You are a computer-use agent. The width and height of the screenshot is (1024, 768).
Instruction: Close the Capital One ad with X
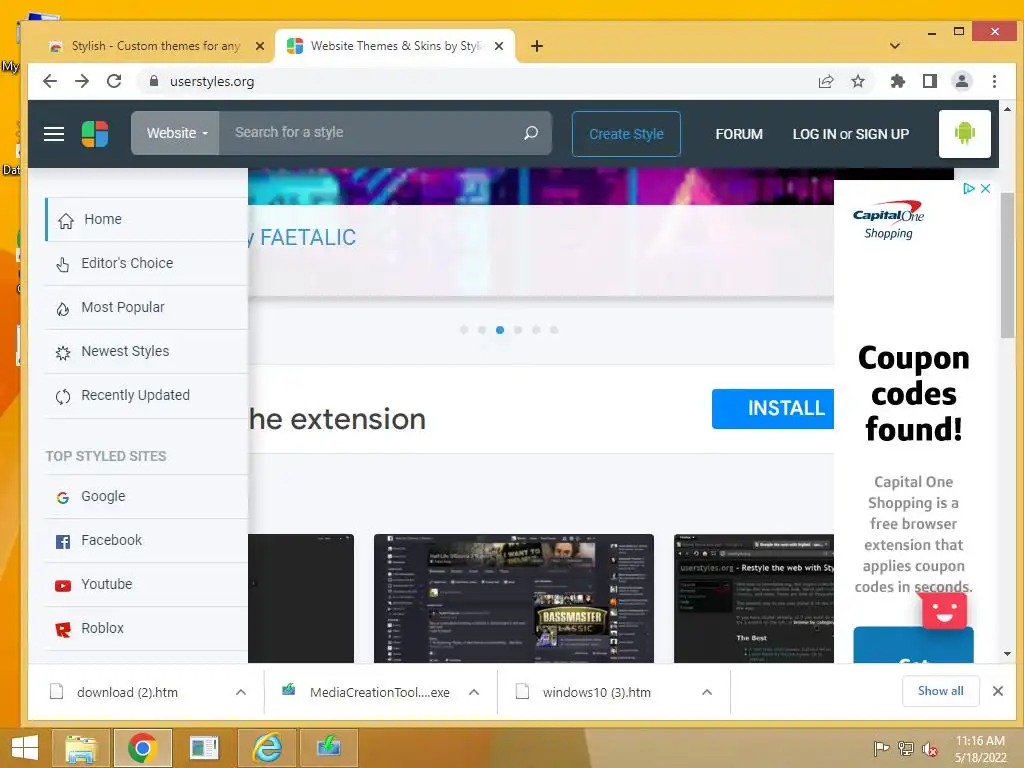coord(985,188)
